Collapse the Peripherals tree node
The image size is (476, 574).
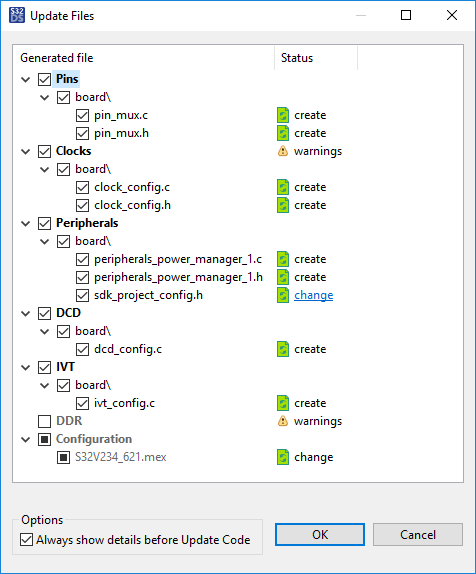click(x=26, y=223)
